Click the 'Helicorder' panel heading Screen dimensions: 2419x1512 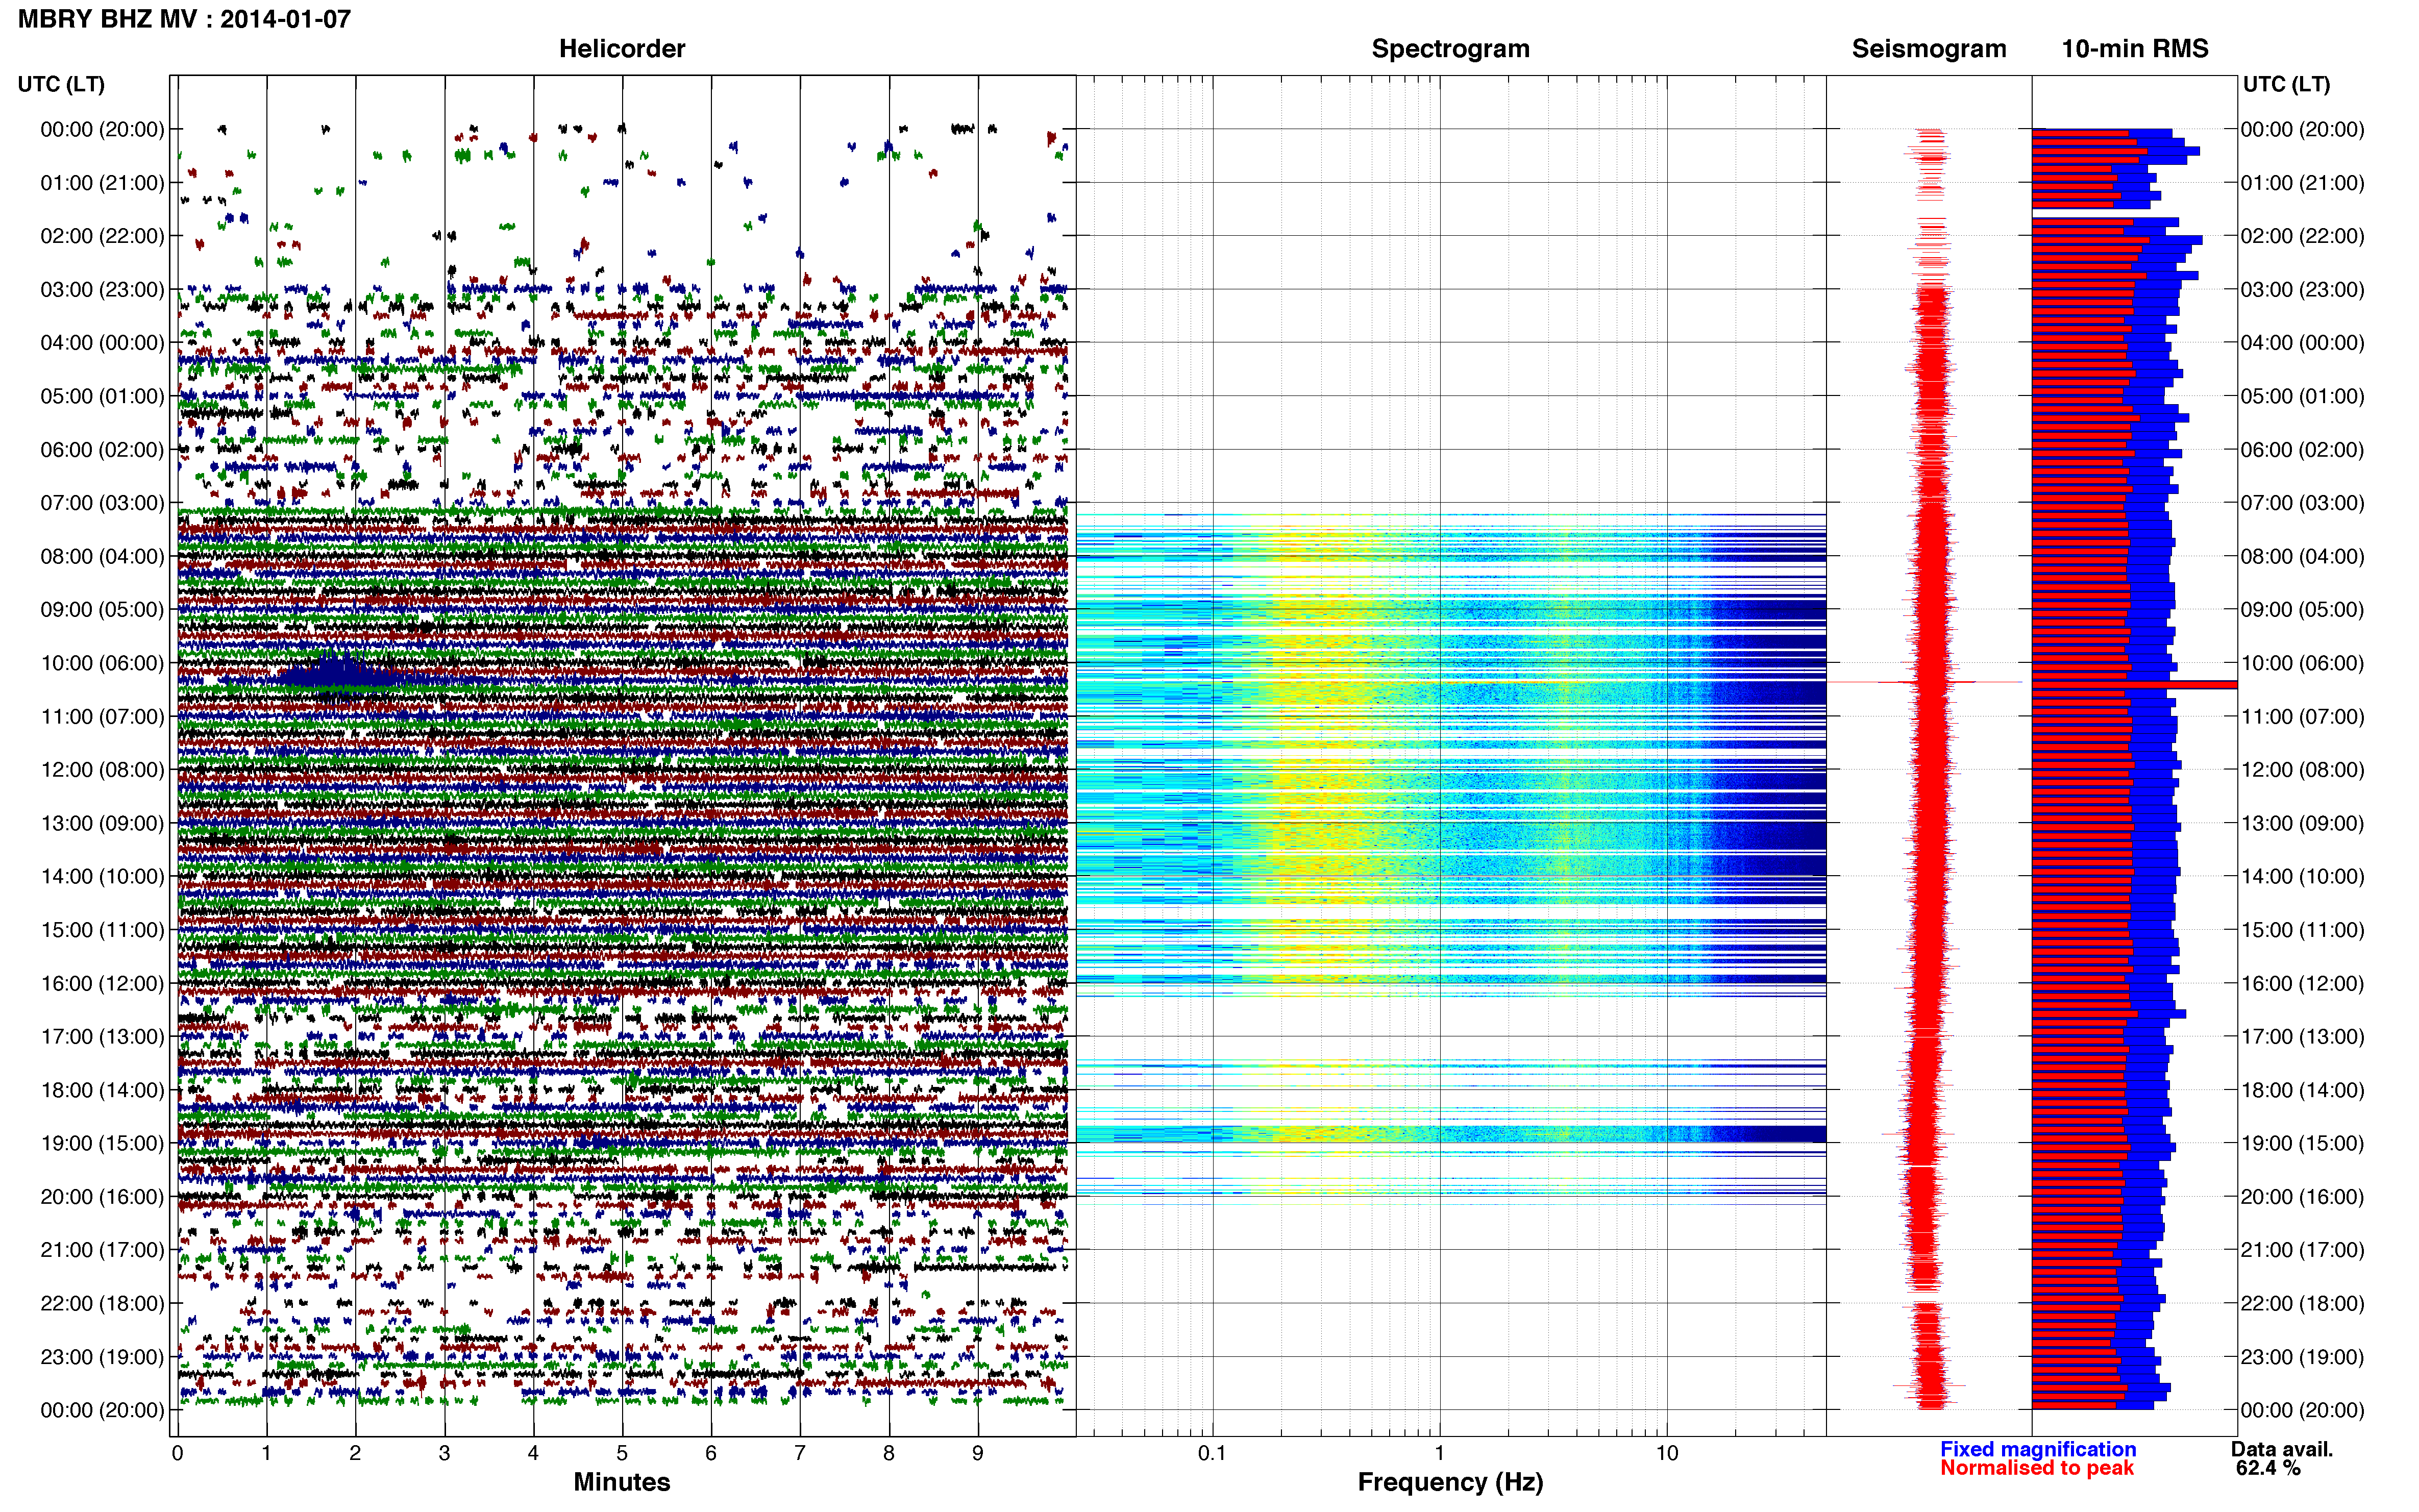tap(621, 48)
